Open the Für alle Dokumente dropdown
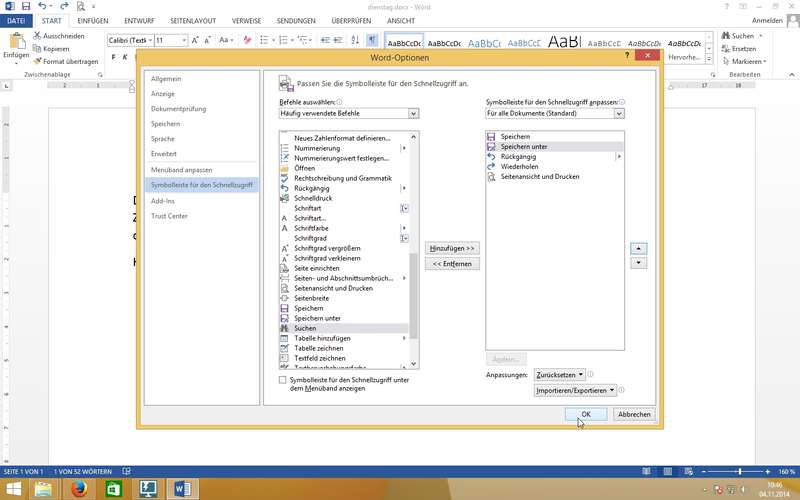Screen dimensions: 800x500 pyautogui.click(x=554, y=114)
